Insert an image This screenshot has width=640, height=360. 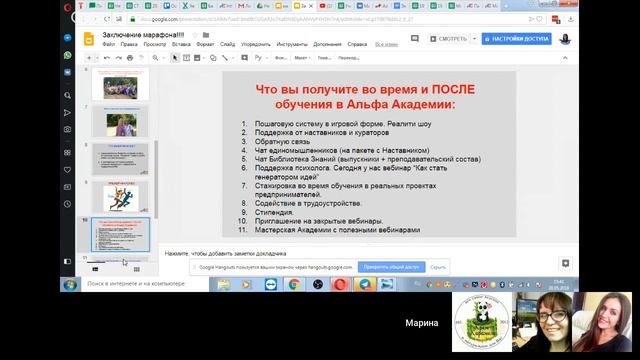pos(197,58)
